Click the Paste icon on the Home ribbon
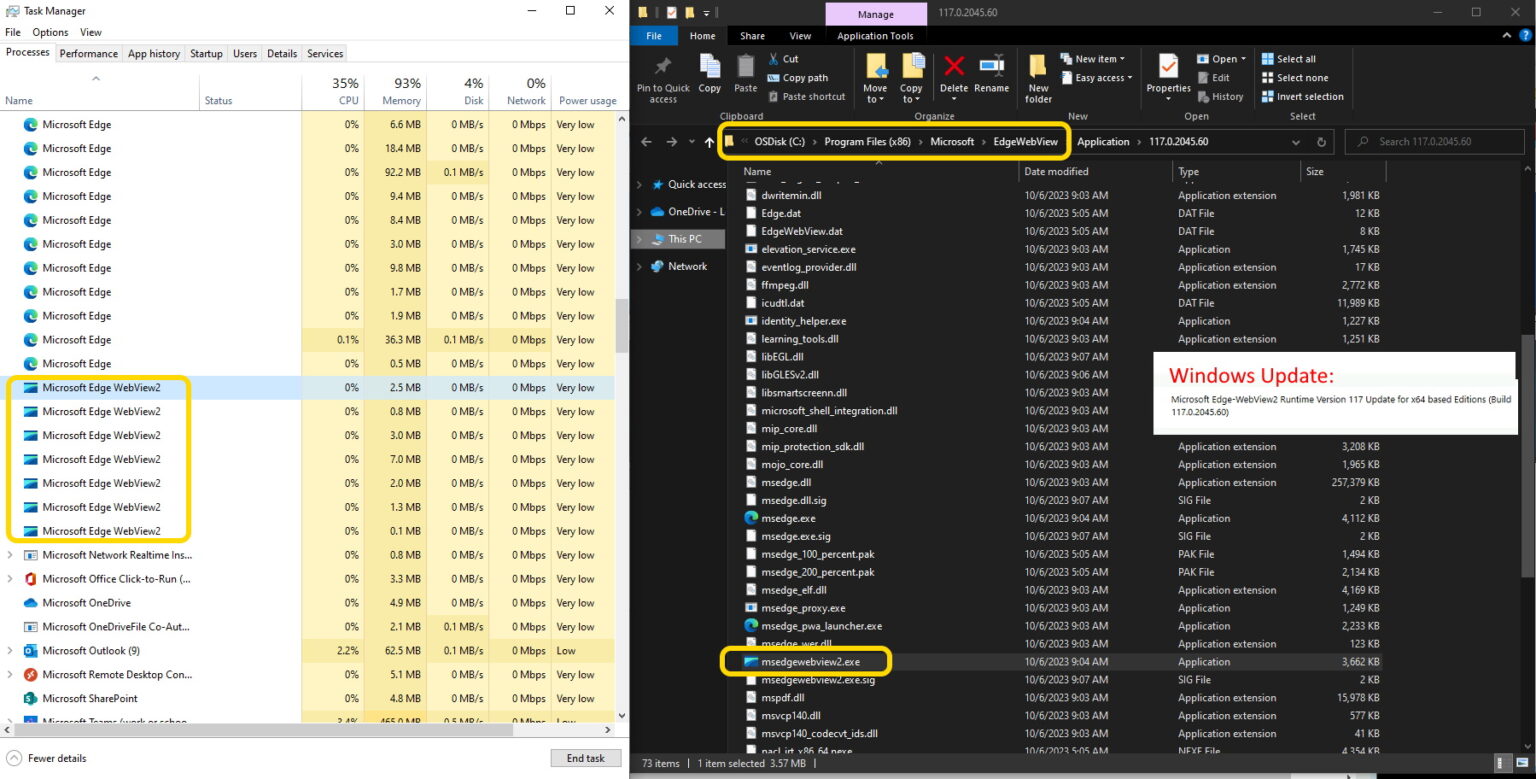 (745, 73)
